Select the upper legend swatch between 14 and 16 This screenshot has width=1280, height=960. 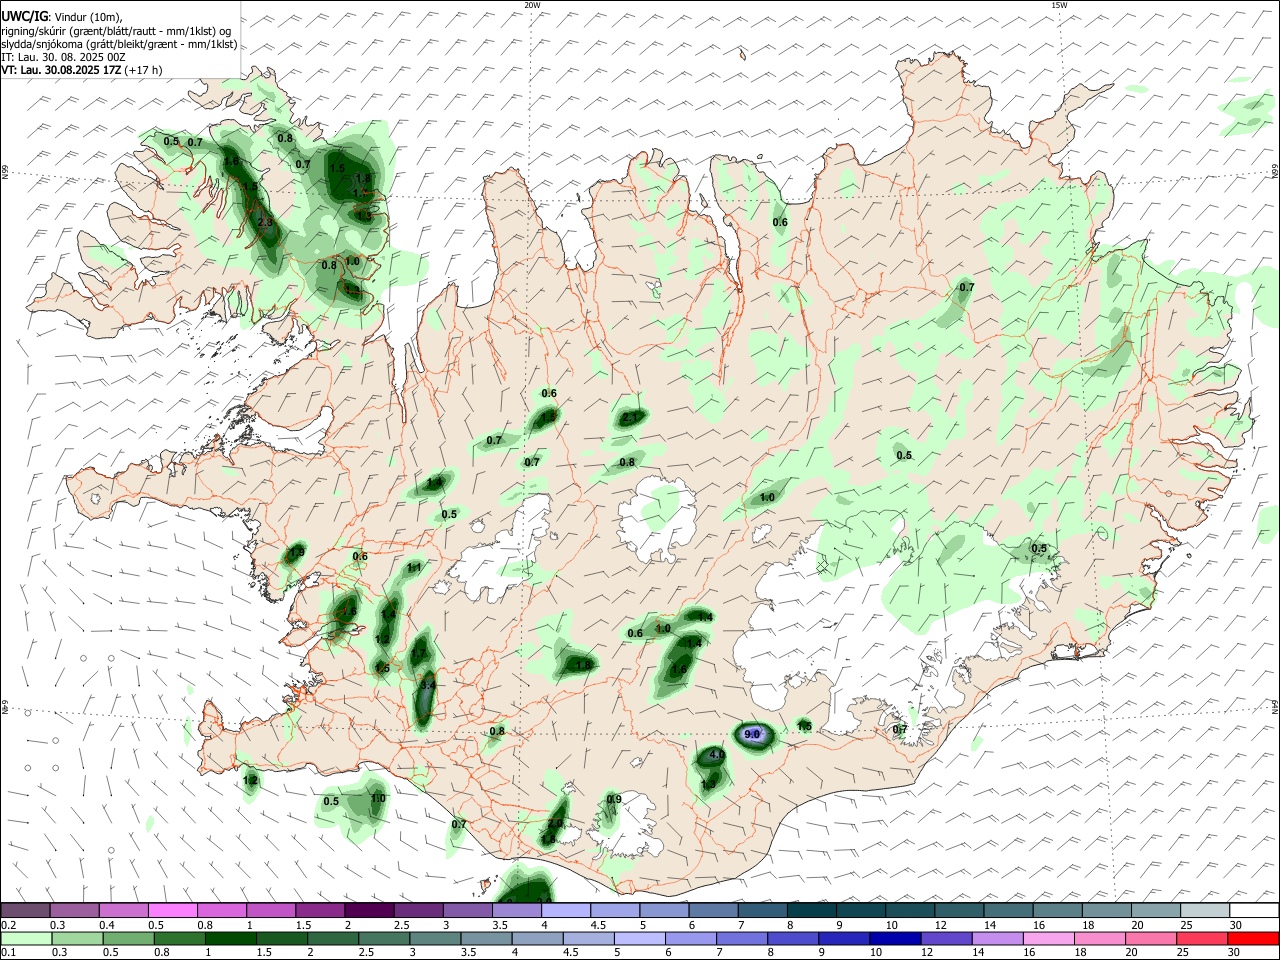[x=1006, y=910]
